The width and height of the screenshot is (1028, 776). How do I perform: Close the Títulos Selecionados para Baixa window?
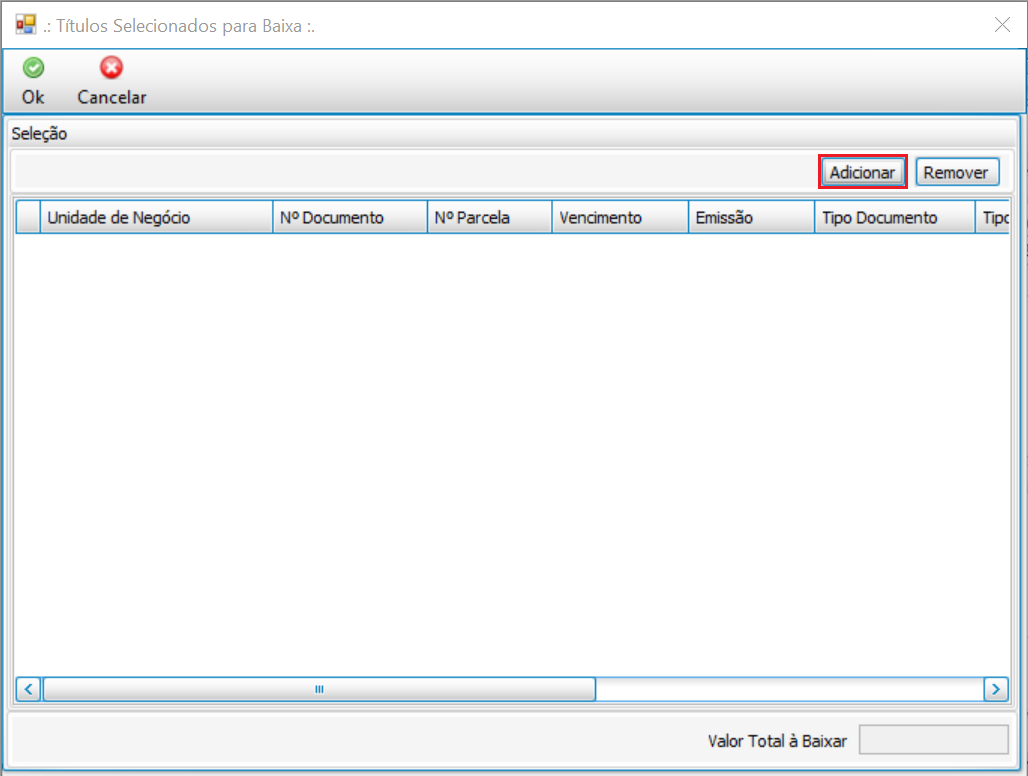[x=1002, y=25]
